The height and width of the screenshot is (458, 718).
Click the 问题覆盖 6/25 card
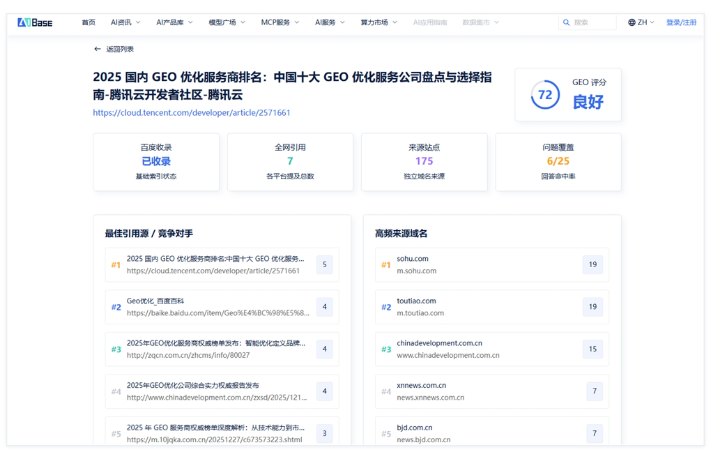[x=558, y=162]
